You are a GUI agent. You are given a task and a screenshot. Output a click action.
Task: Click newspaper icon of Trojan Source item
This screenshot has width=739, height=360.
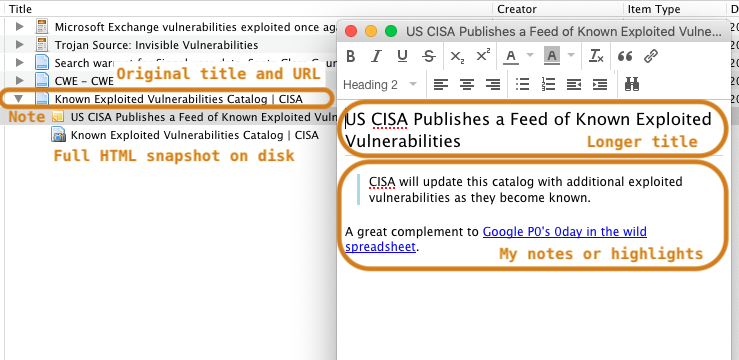tap(42, 45)
